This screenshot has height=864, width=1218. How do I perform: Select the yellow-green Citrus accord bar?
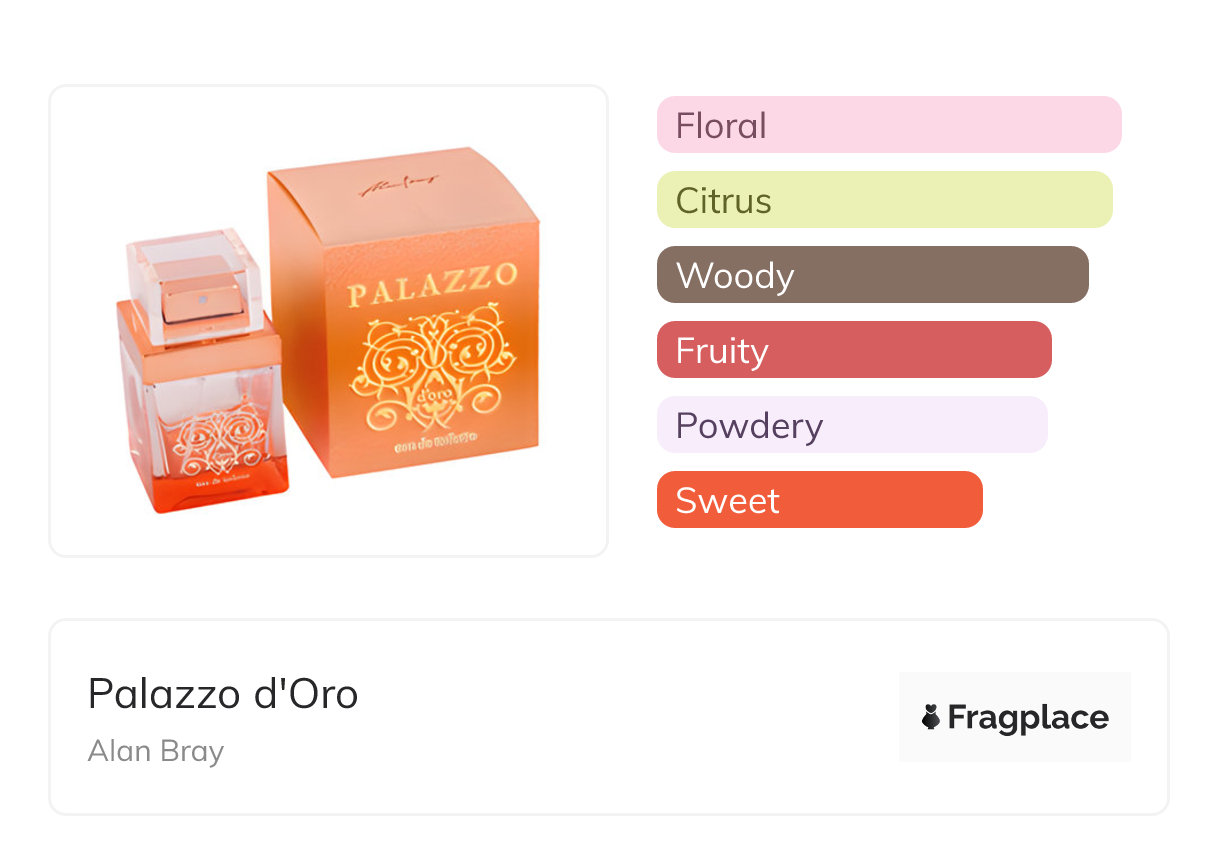pos(884,200)
